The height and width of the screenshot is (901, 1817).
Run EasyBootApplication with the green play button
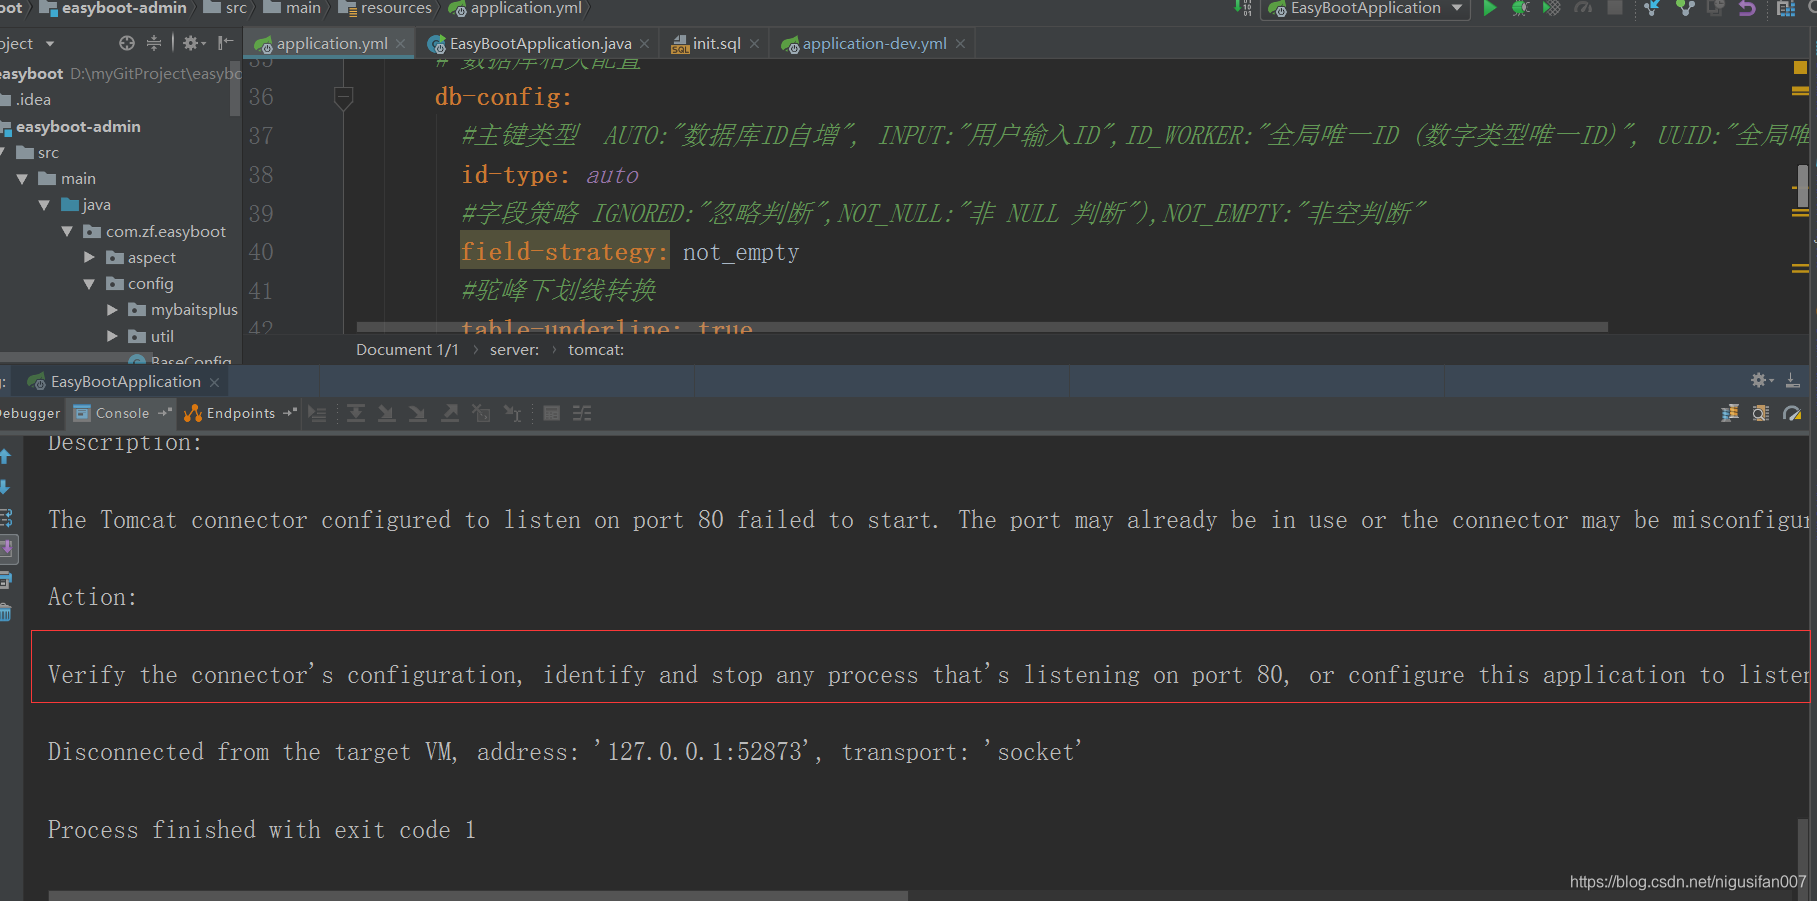[1489, 9]
